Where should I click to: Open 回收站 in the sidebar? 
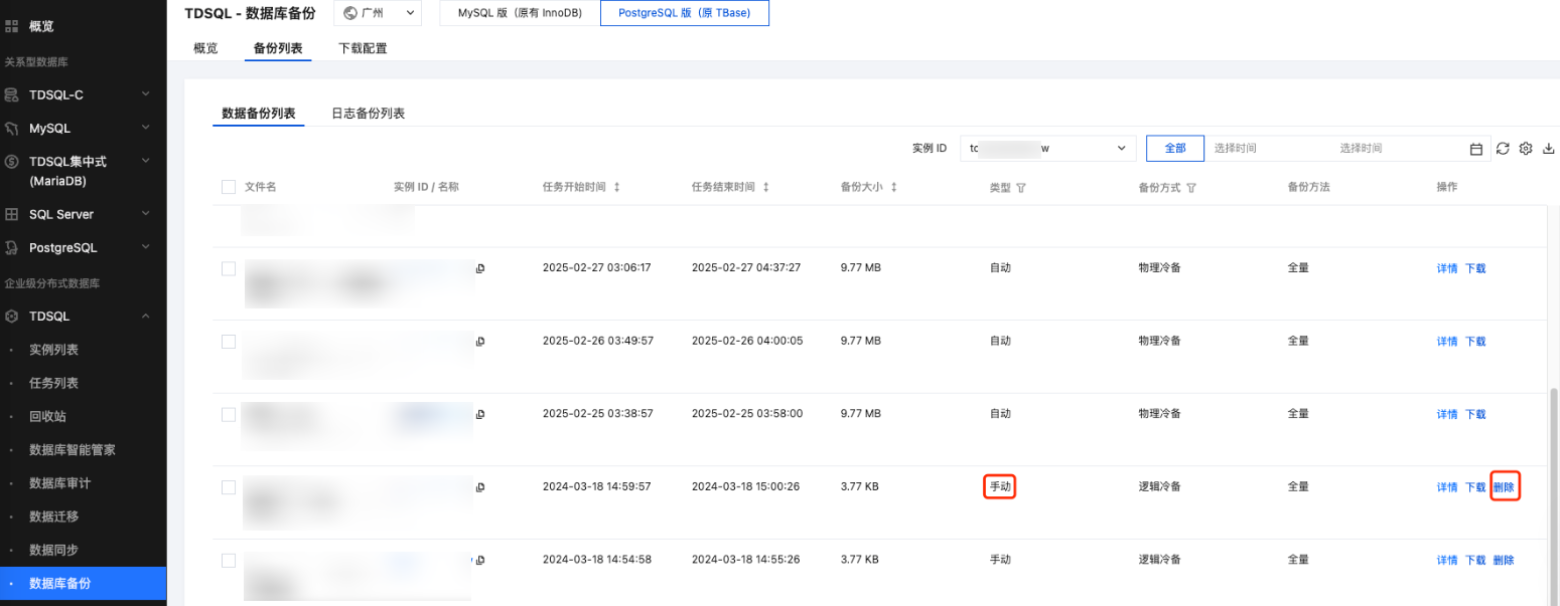[x=48, y=416]
